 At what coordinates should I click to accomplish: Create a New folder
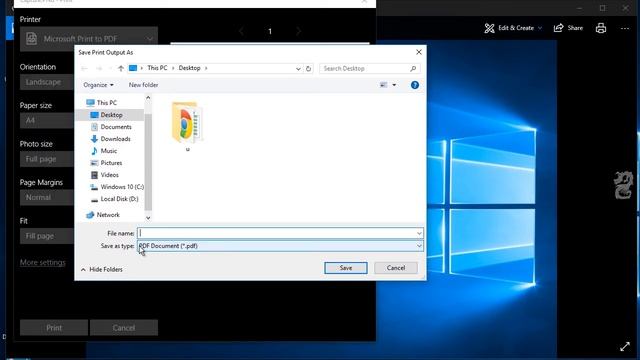click(143, 85)
